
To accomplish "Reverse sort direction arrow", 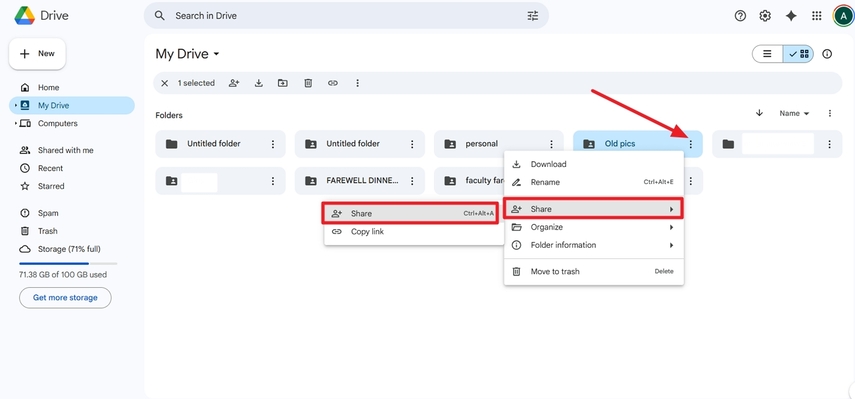I will click(759, 113).
